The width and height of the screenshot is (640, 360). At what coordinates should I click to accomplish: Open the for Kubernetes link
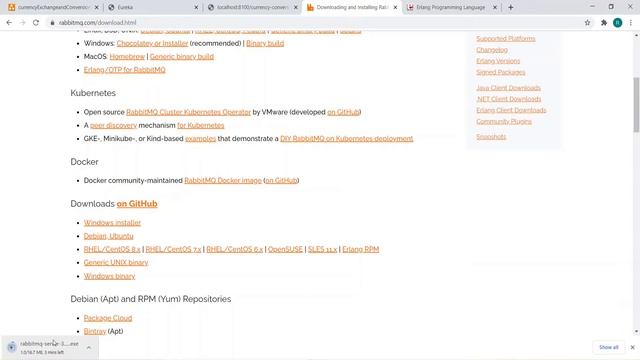pos(200,125)
